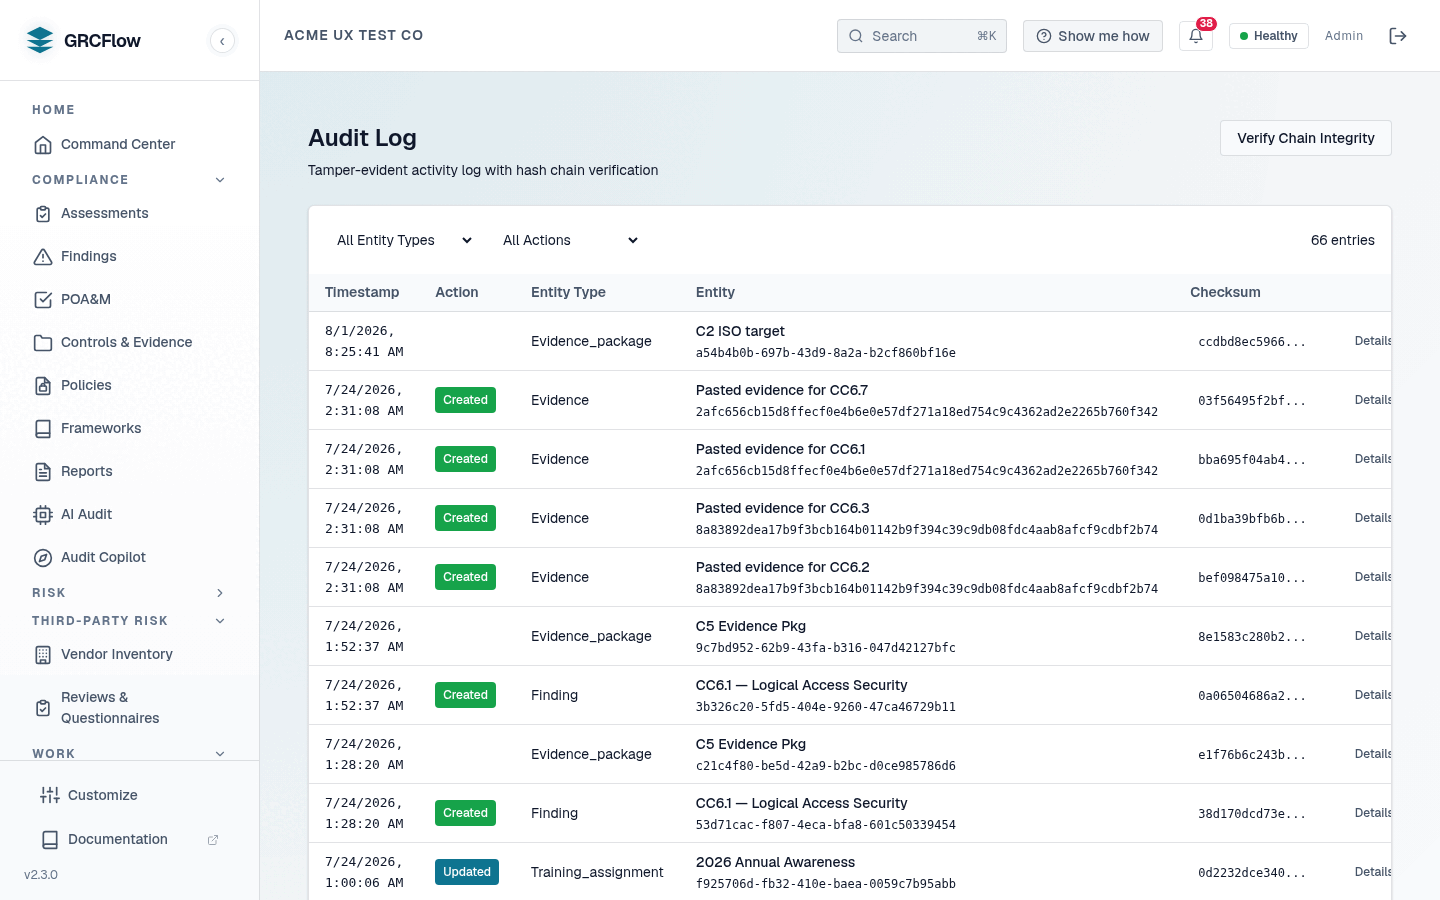The height and width of the screenshot is (900, 1440).
Task: Click the Timestamp column header
Action: pos(362,292)
